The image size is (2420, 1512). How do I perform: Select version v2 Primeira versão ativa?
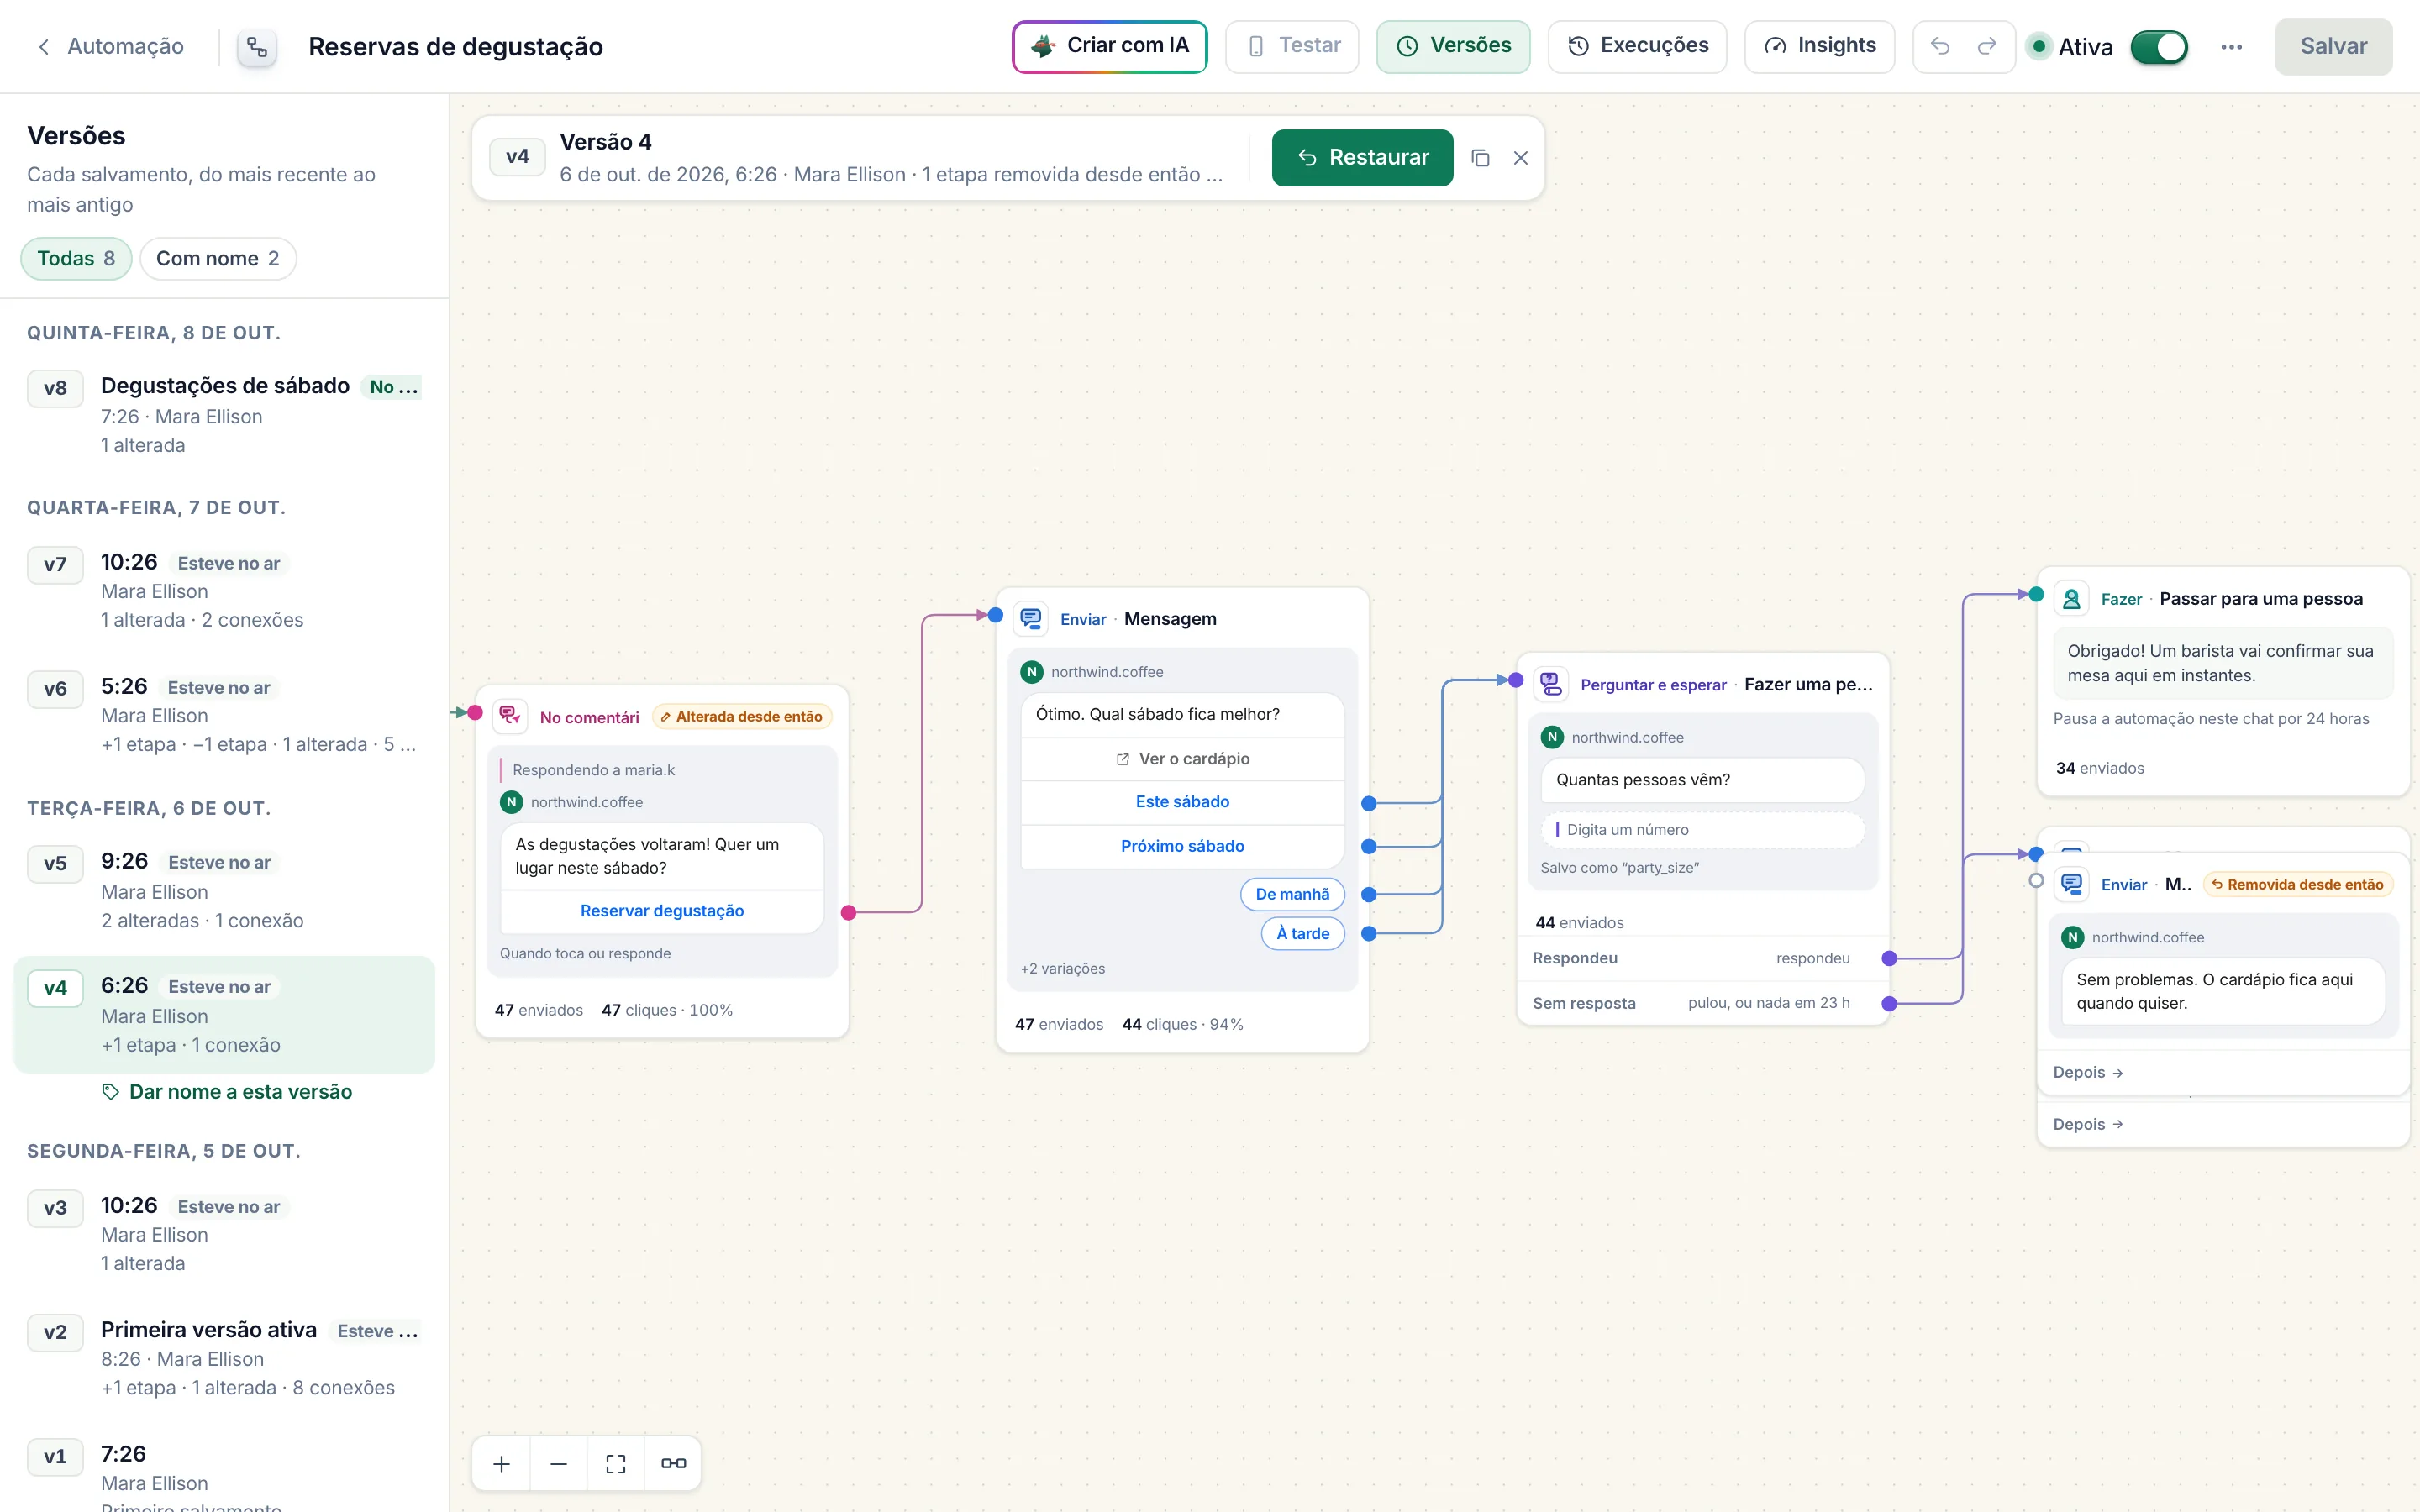[x=224, y=1358]
